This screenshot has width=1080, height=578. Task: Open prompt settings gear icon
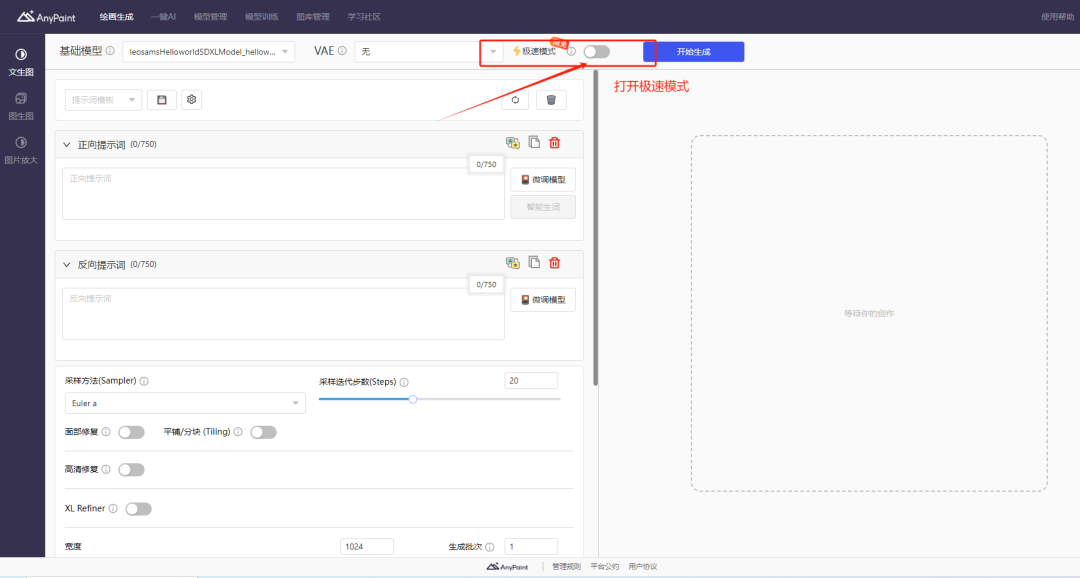(x=191, y=100)
